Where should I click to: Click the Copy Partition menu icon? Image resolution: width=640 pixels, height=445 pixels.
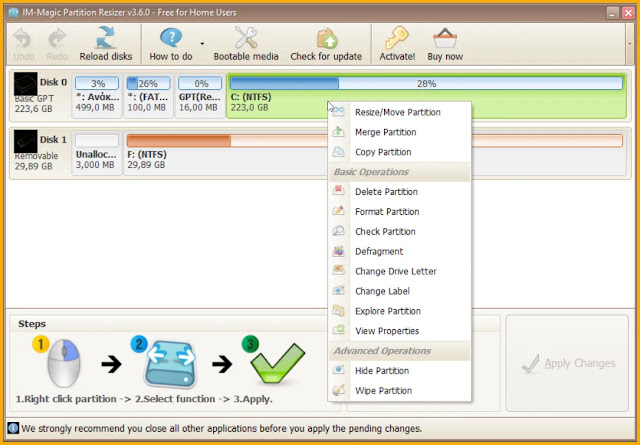[x=338, y=151]
